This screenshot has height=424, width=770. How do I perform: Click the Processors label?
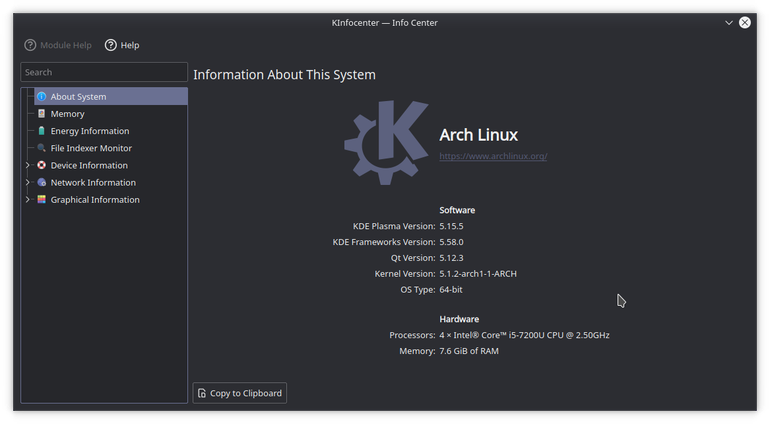(412, 335)
